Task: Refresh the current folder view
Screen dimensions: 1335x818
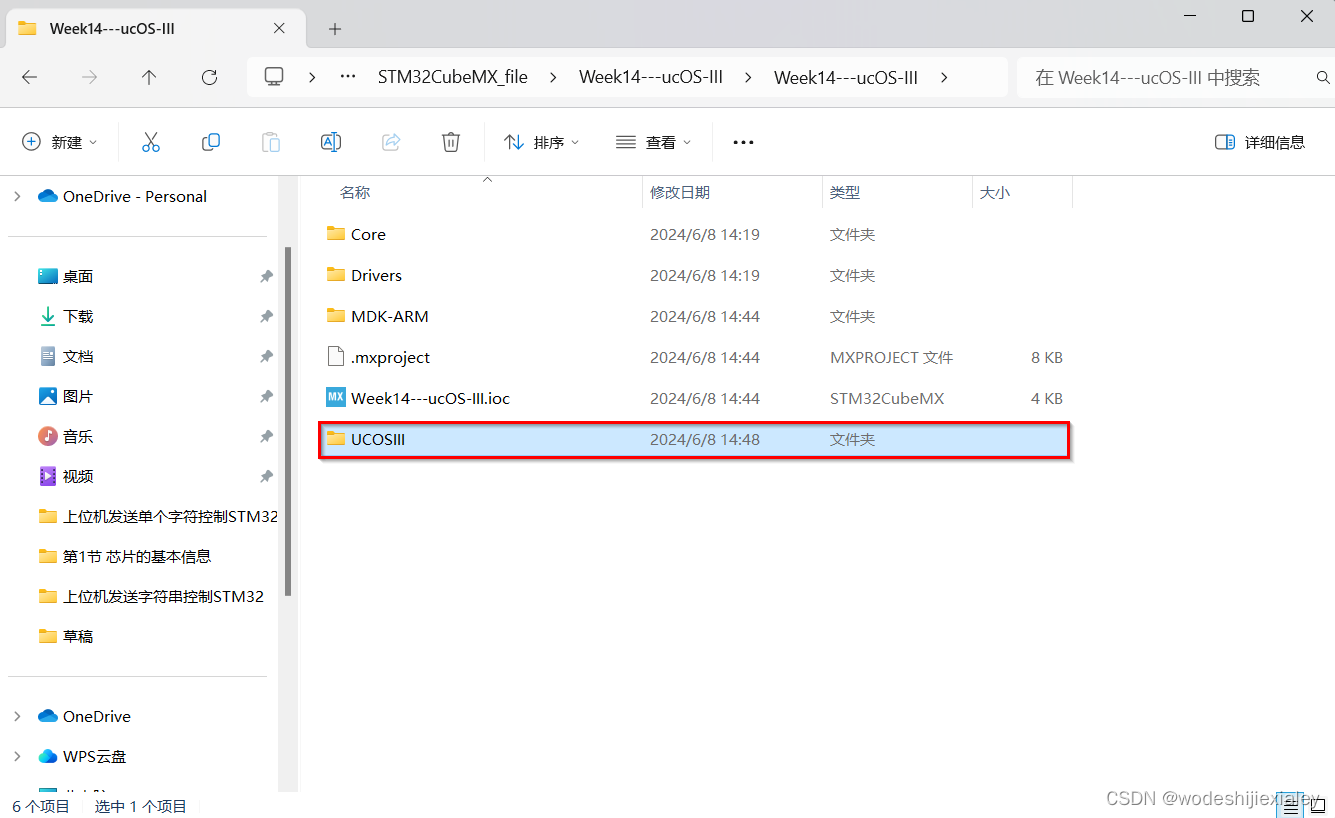Action: click(x=209, y=77)
